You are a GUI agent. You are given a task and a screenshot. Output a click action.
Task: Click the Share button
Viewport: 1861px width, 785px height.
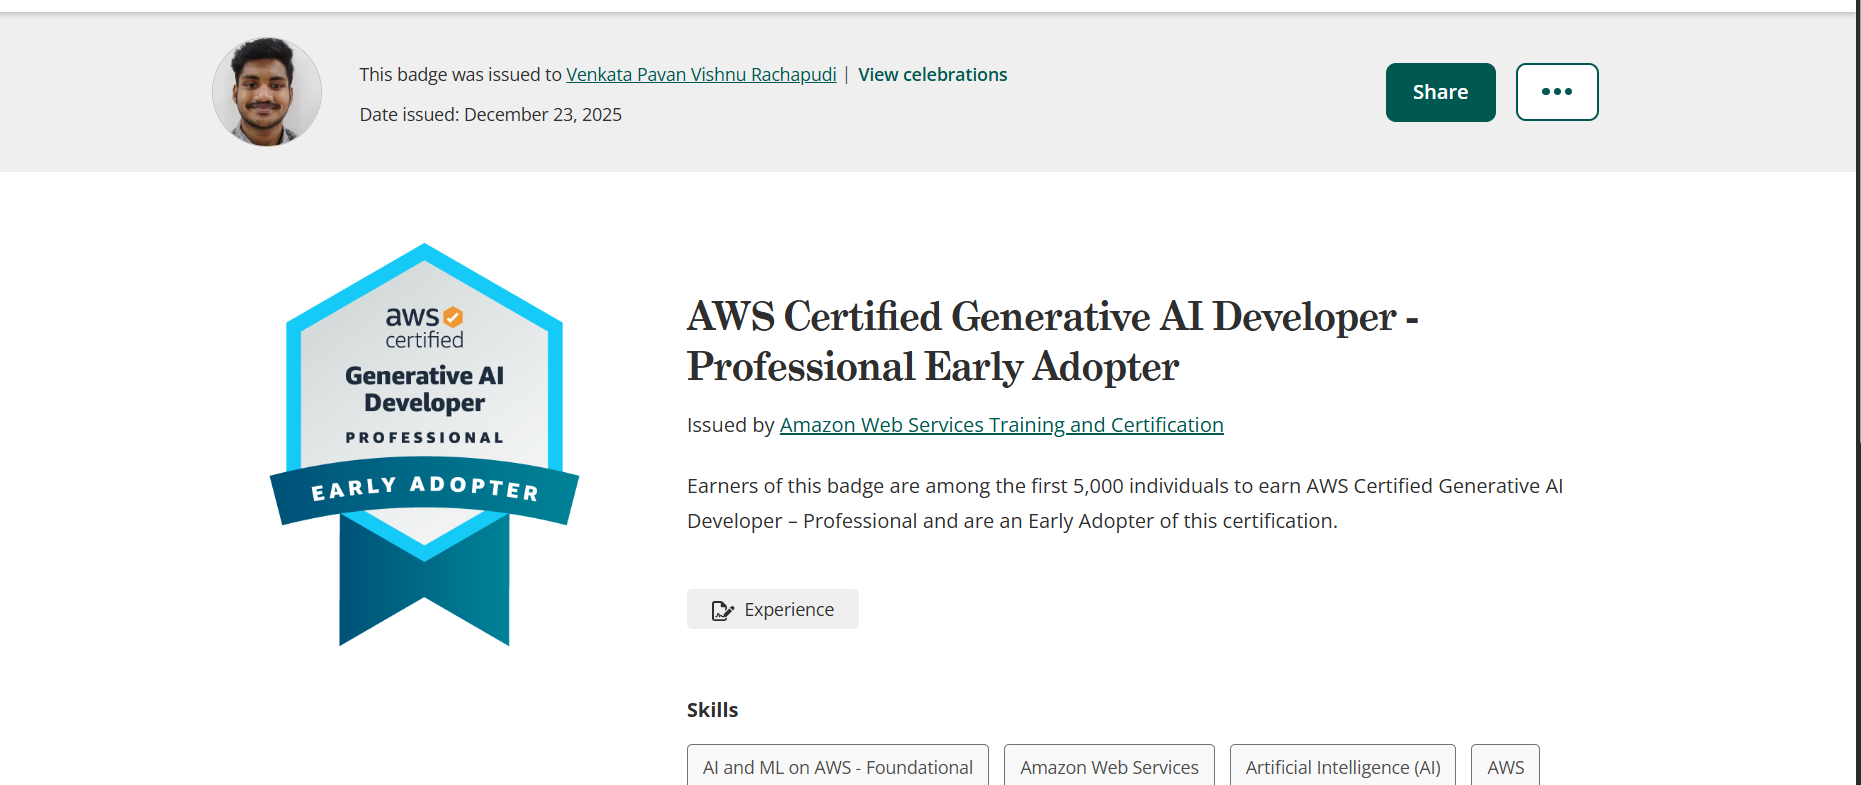point(1440,92)
